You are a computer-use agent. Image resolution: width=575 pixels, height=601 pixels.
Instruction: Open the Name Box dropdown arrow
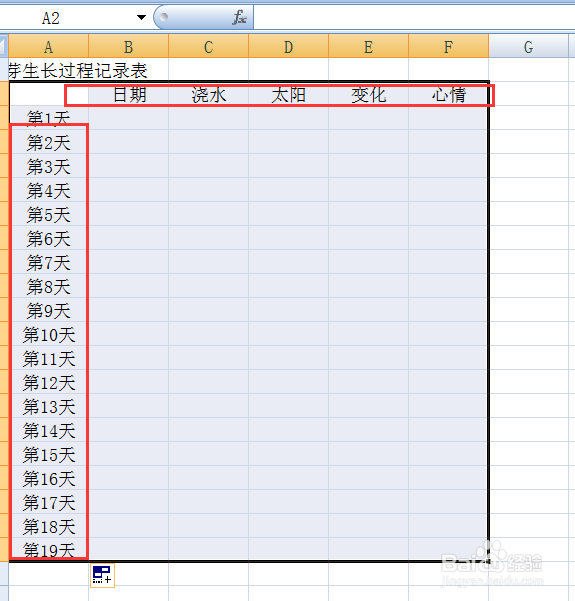(141, 18)
